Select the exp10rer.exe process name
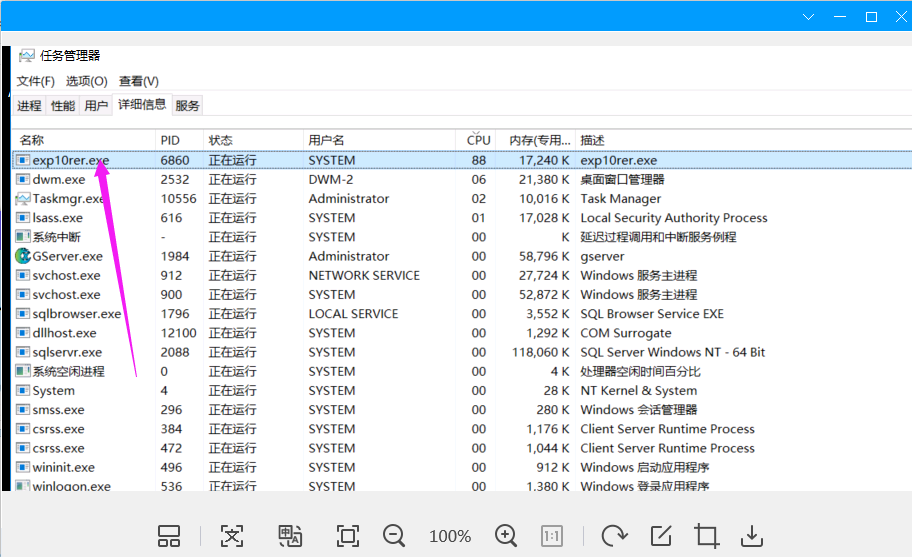Screen dimensions: 912x557 pos(70,160)
